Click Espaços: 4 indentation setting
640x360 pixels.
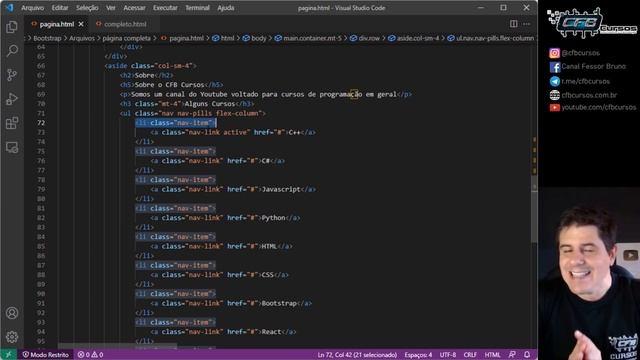point(418,355)
